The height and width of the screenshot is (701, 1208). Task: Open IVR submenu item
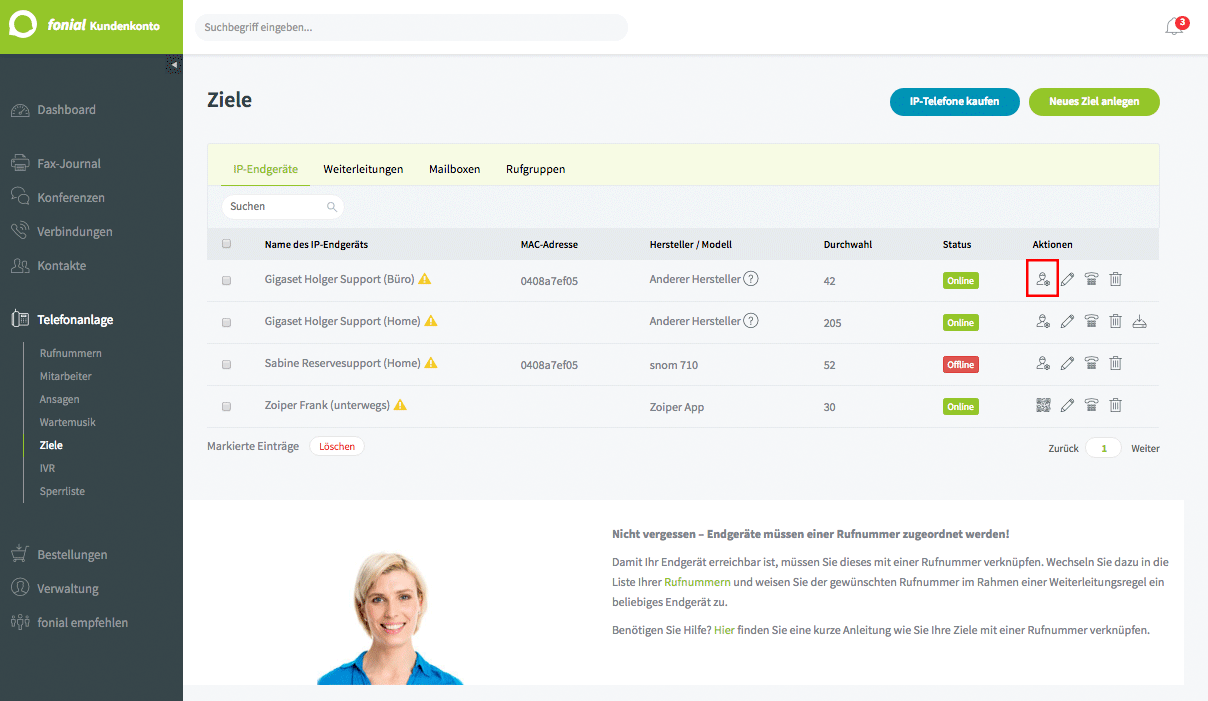pyautogui.click(x=47, y=468)
